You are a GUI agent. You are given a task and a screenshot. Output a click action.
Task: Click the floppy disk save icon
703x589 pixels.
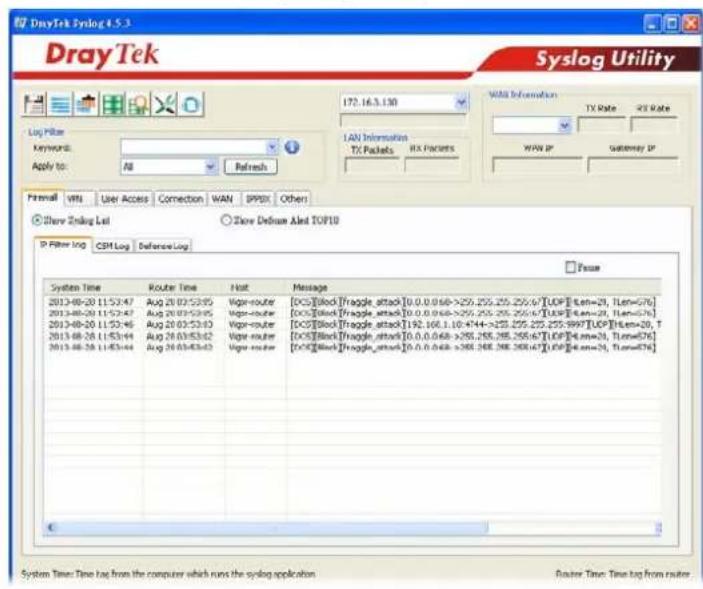(x=35, y=104)
